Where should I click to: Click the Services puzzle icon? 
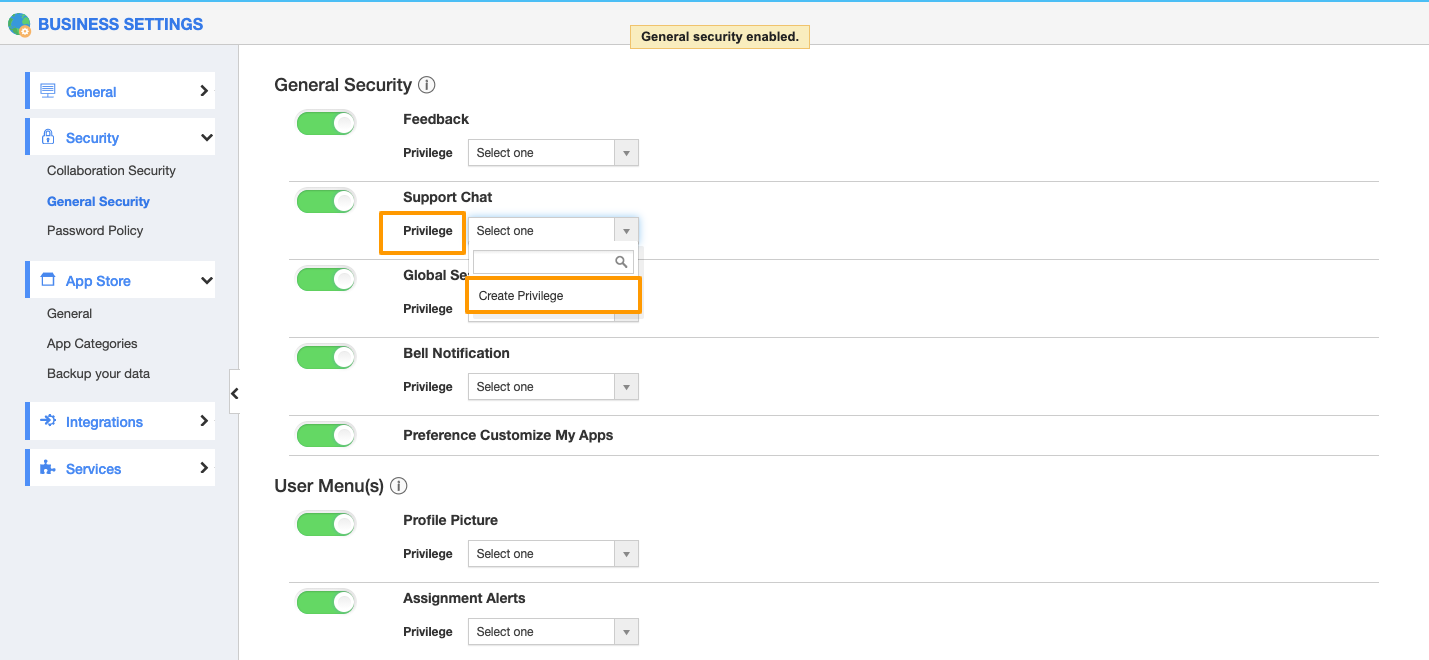coord(47,468)
